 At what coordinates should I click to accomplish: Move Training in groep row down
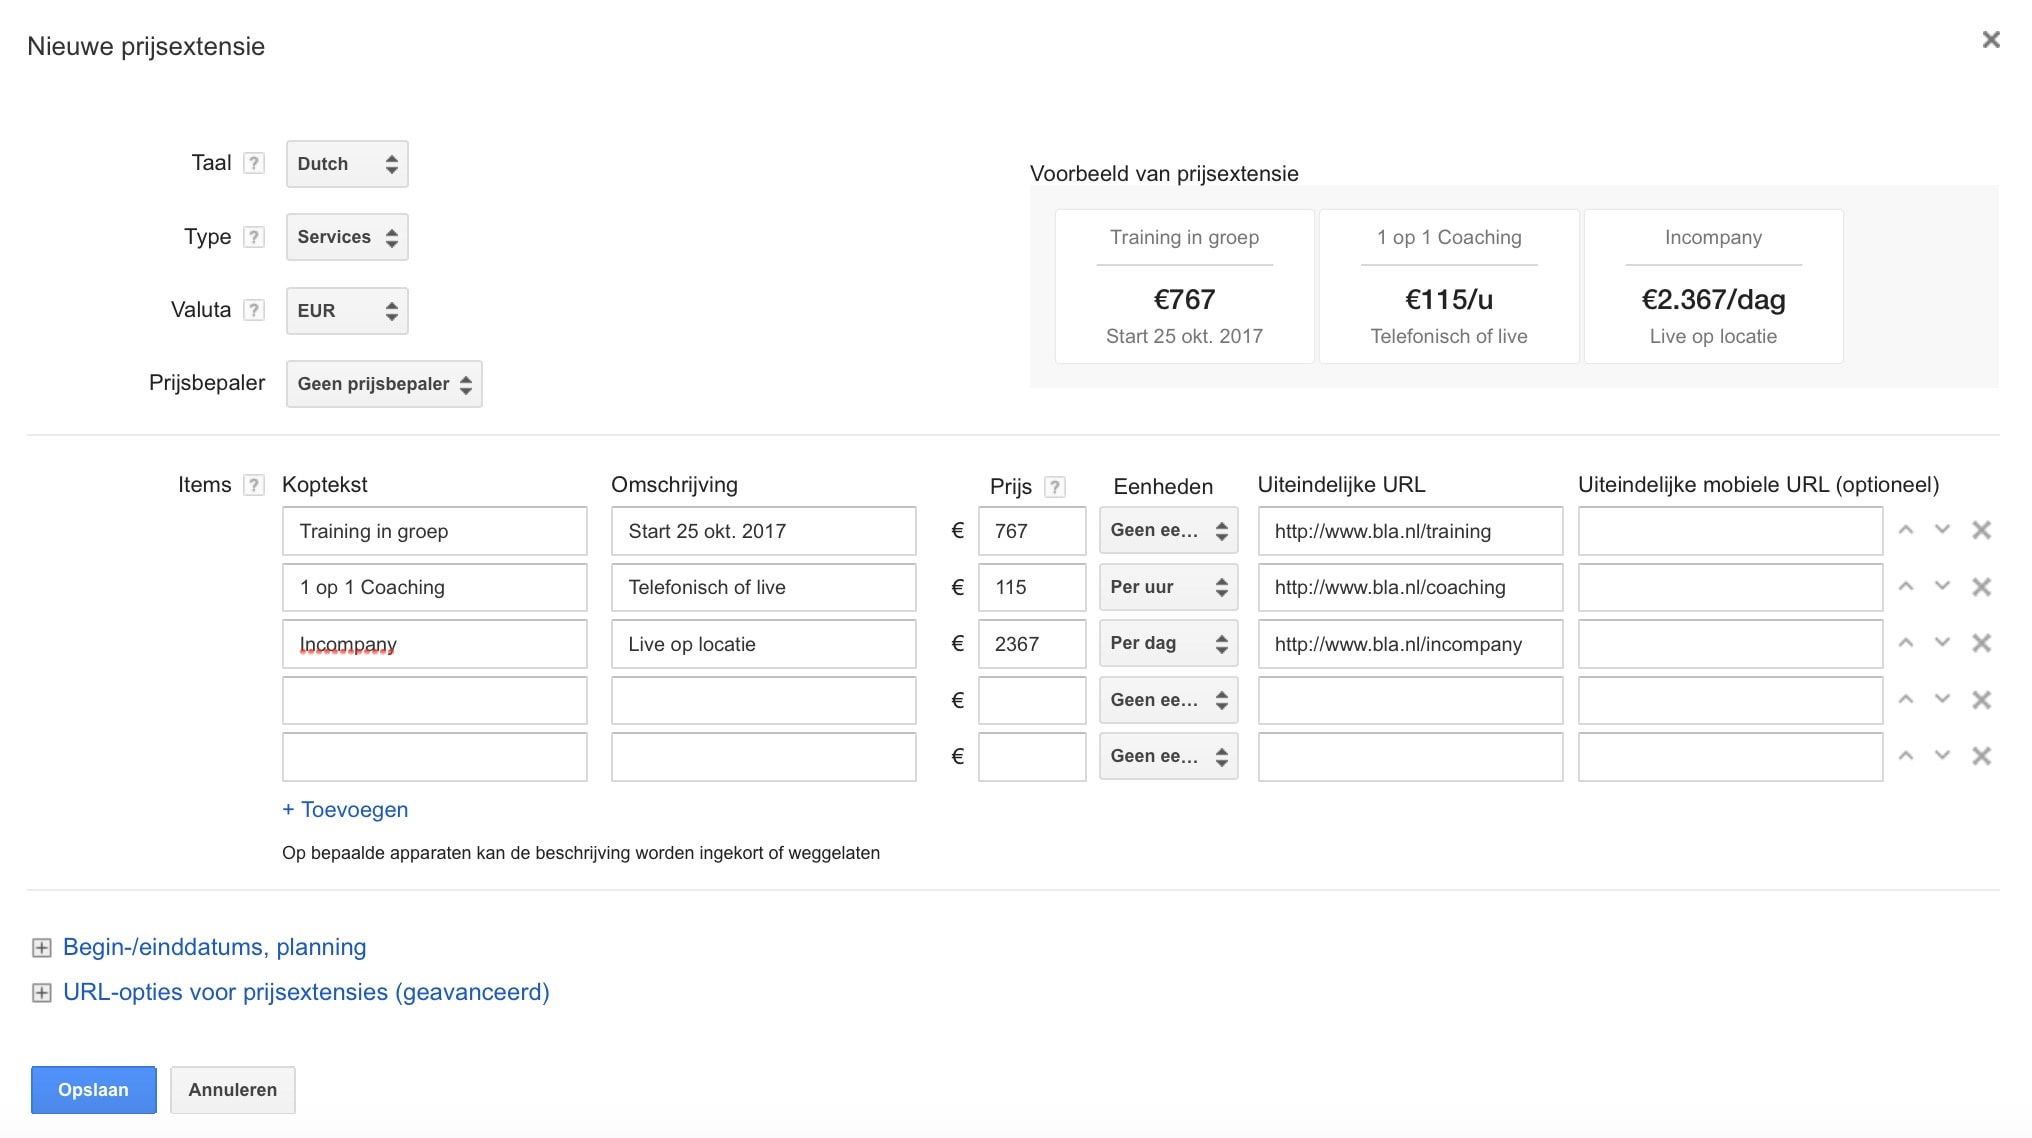pos(1942,530)
